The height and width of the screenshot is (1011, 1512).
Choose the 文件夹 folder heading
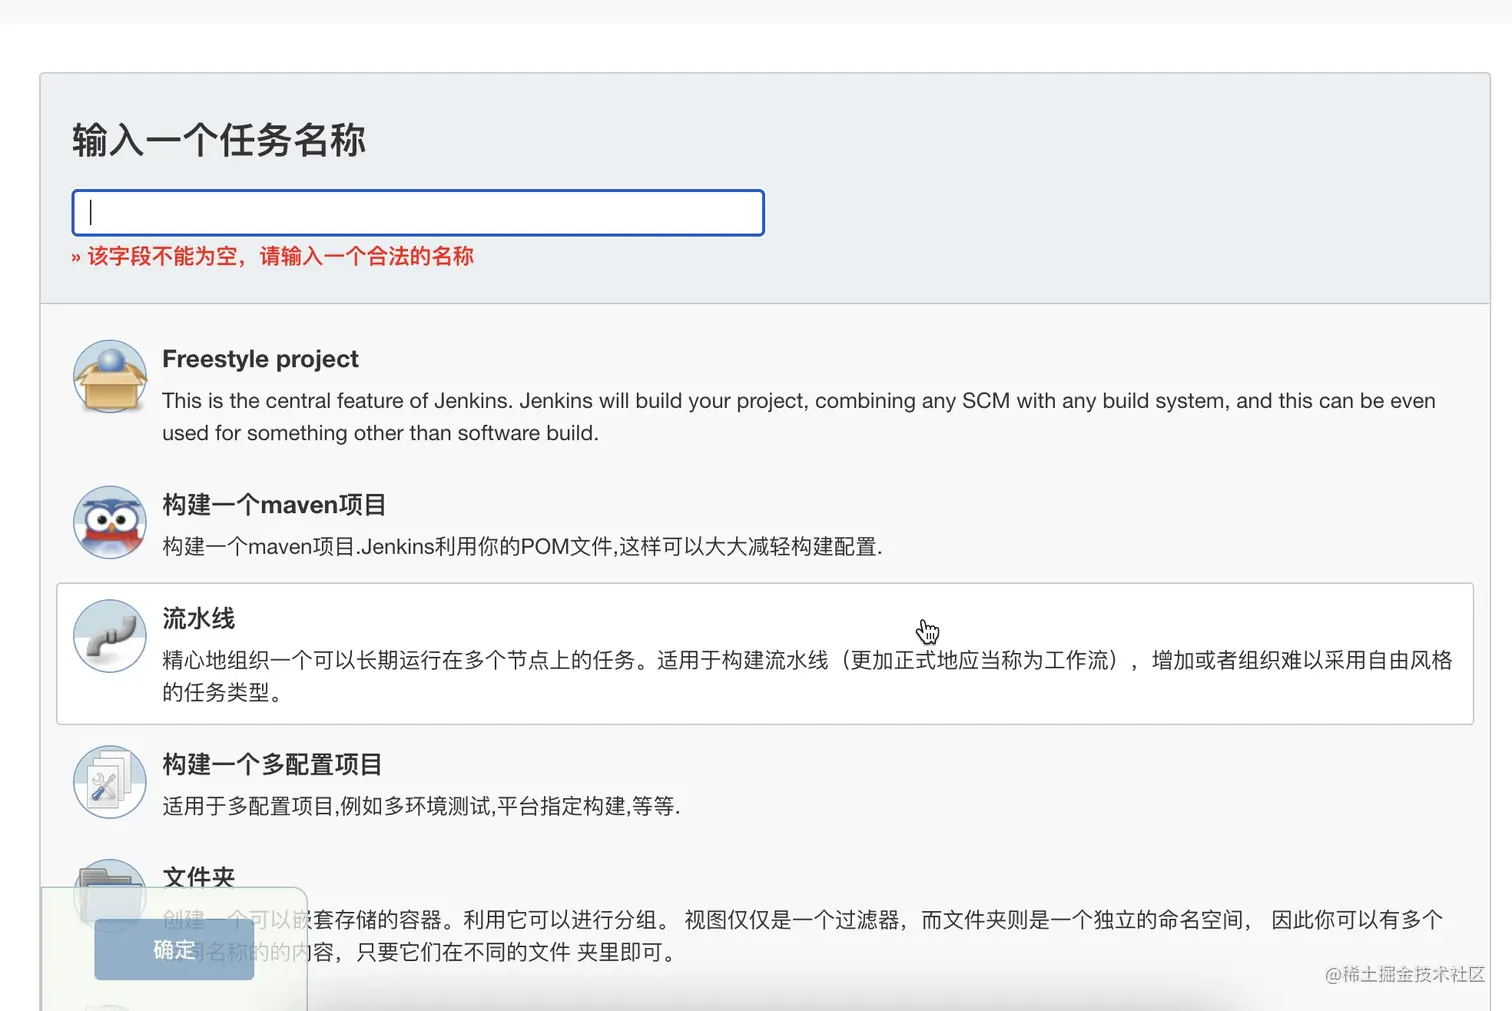[x=199, y=878]
